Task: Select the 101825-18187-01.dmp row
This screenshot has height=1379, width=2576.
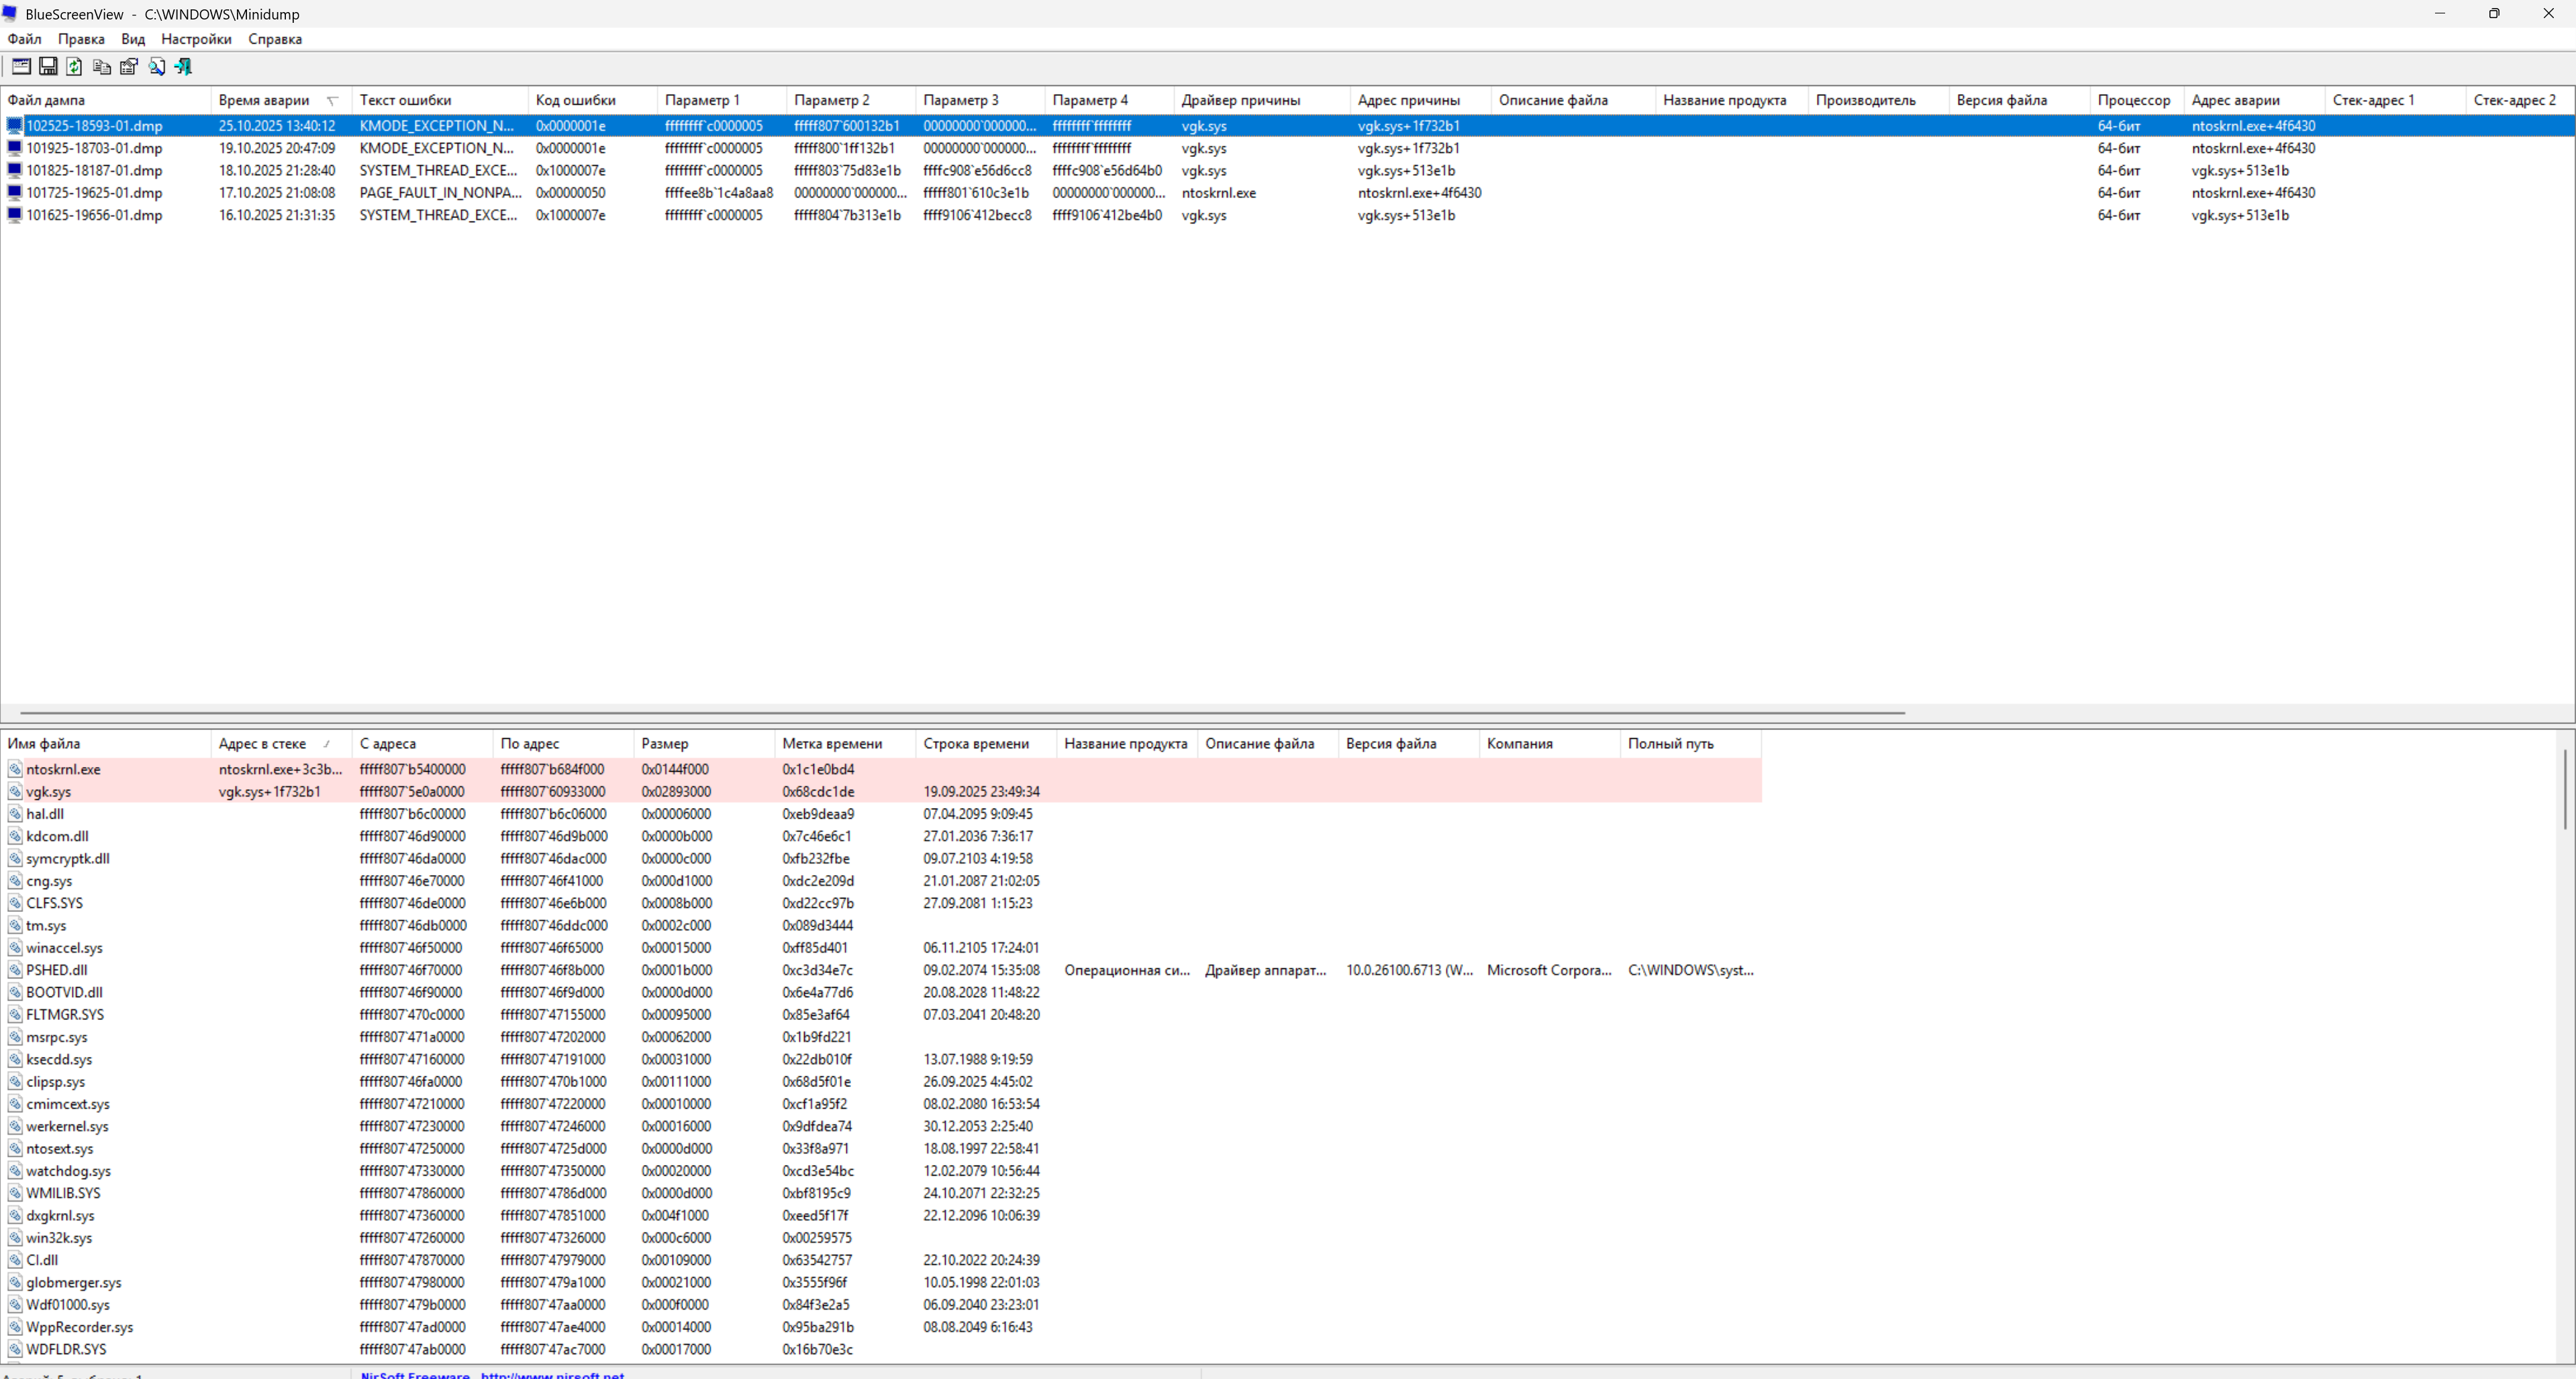Action: click(x=1288, y=171)
